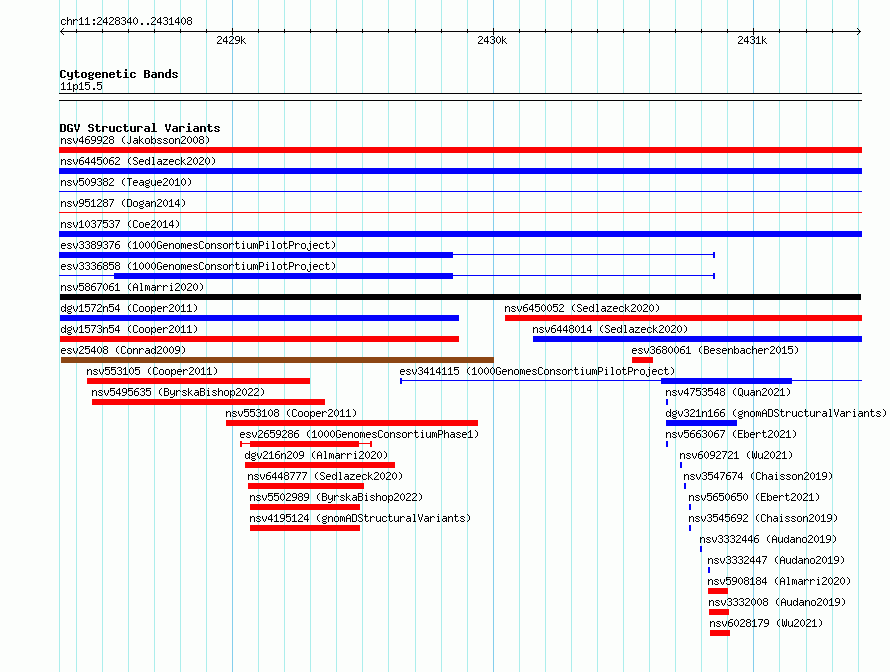
Task: Click the red nsv5495635 variant bar
Action: click(x=208, y=402)
